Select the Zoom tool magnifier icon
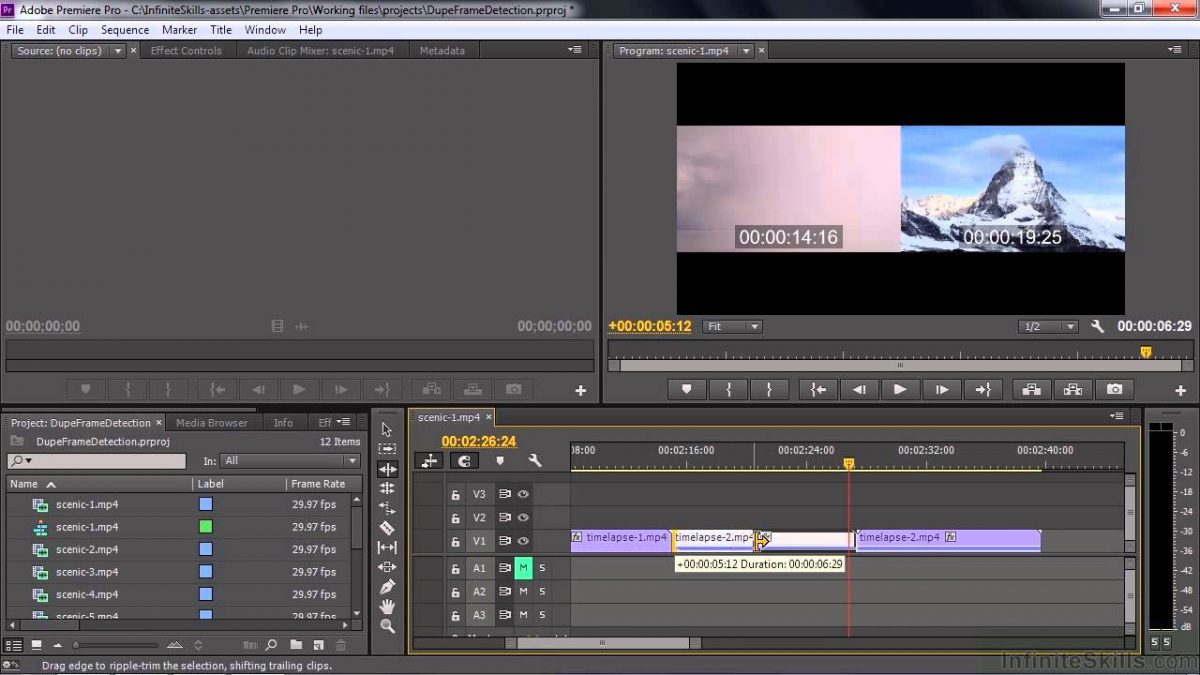Image resolution: width=1200 pixels, height=675 pixels. click(387, 626)
